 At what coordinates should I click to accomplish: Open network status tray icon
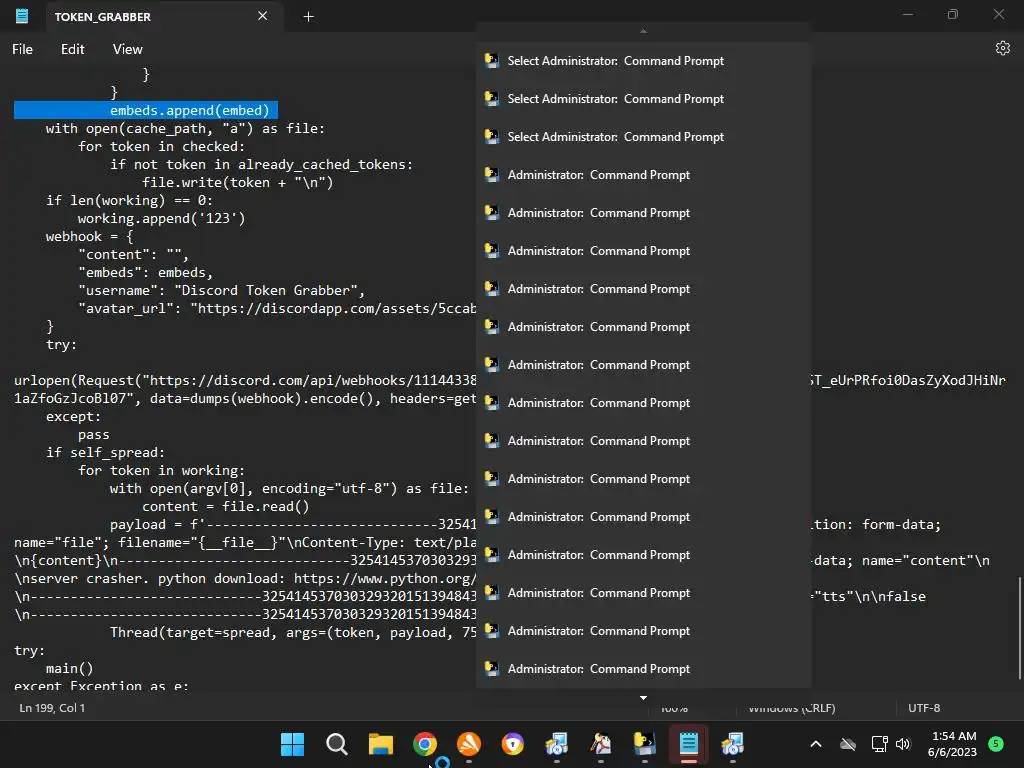click(x=879, y=744)
